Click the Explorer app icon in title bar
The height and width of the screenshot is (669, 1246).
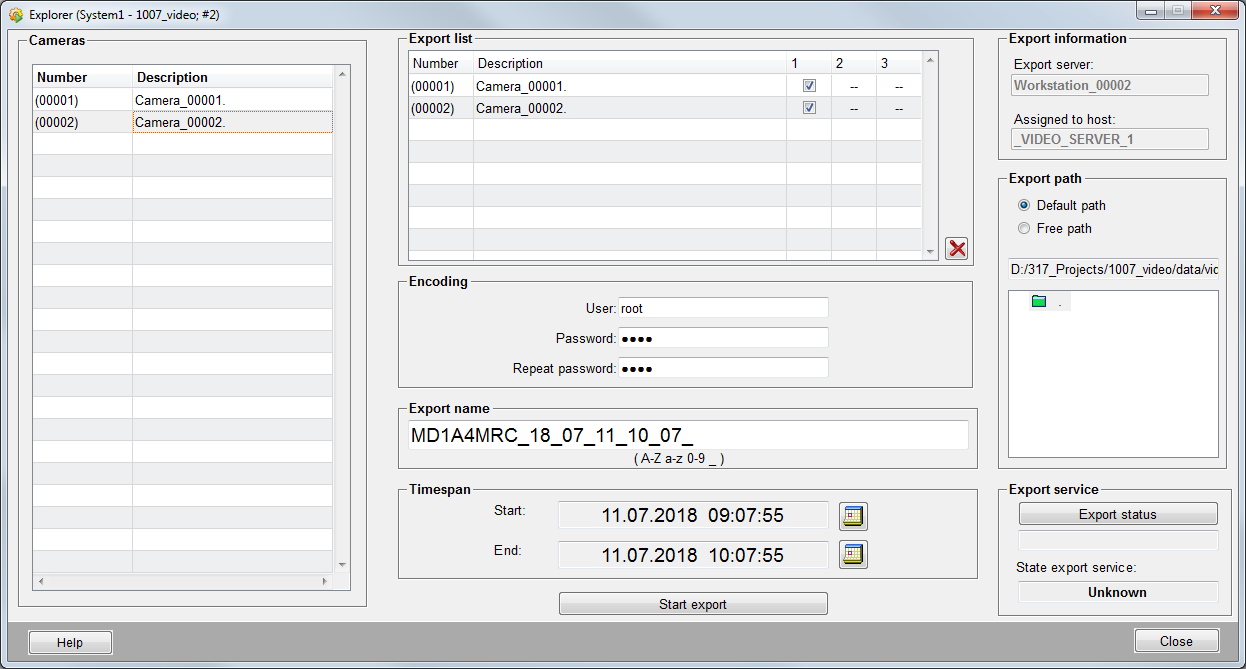(16, 15)
